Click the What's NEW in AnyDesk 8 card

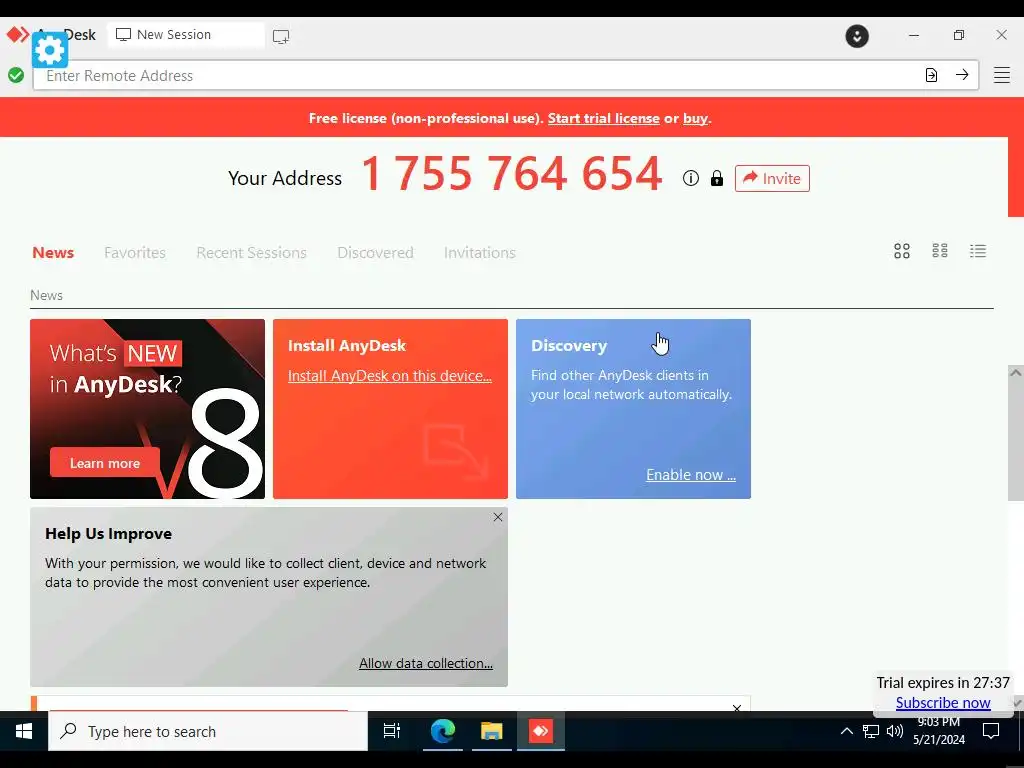pyautogui.click(x=148, y=409)
